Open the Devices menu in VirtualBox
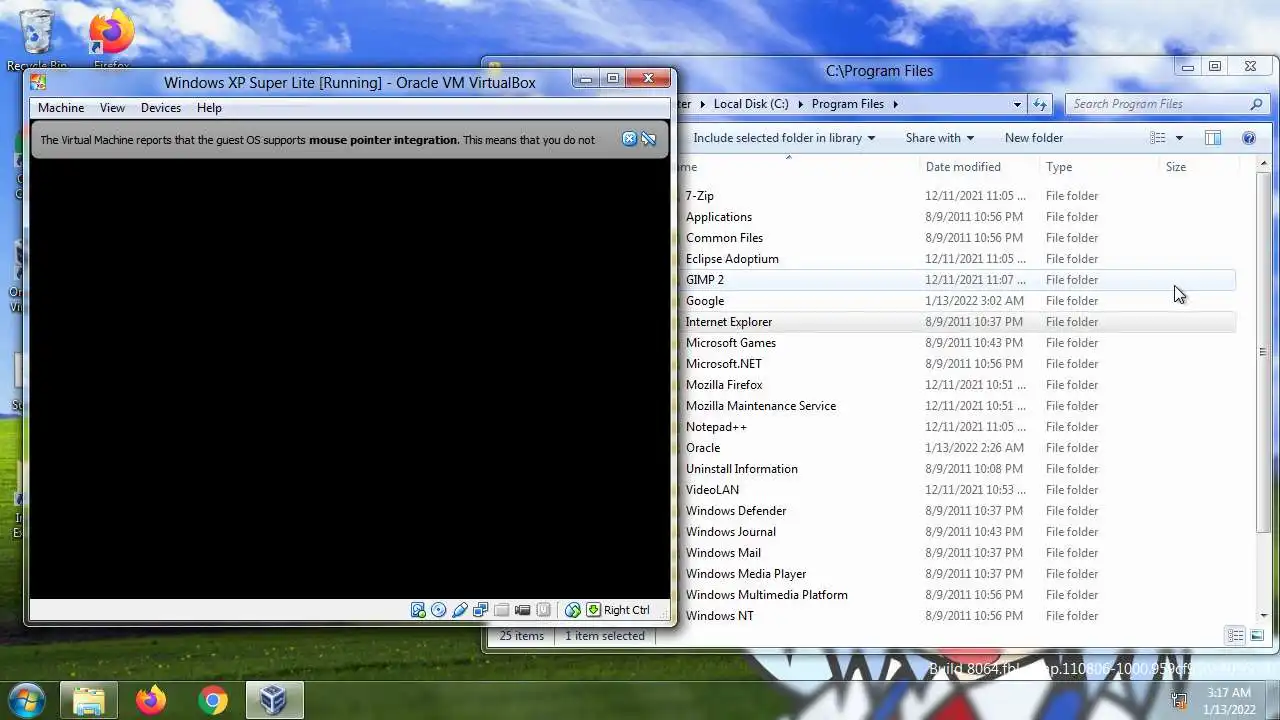The height and width of the screenshot is (720, 1280). pos(161,108)
